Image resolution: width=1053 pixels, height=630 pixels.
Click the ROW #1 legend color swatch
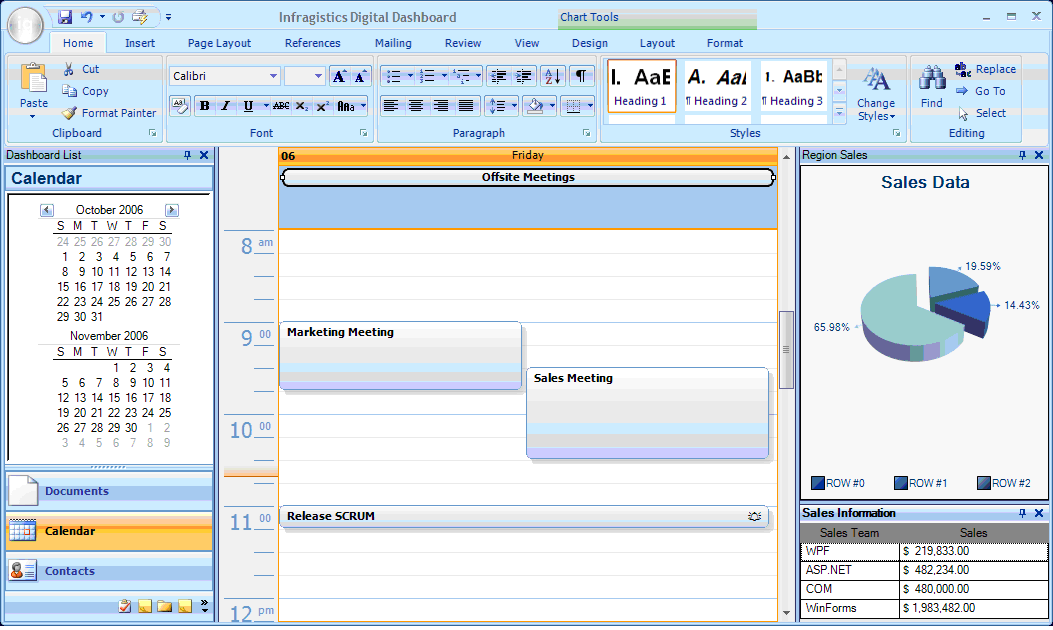pyautogui.click(x=900, y=483)
